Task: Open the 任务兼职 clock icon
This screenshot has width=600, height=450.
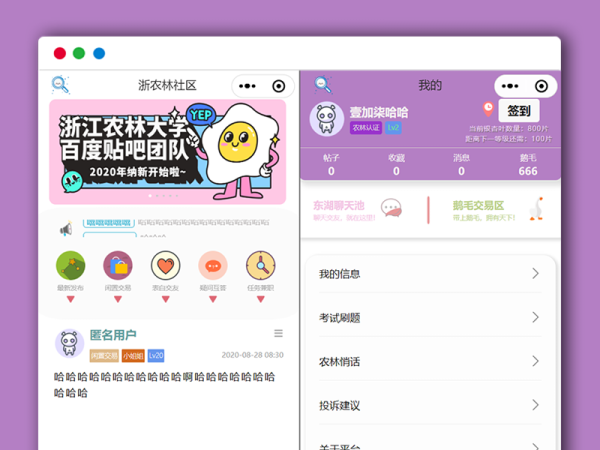Action: (x=261, y=265)
